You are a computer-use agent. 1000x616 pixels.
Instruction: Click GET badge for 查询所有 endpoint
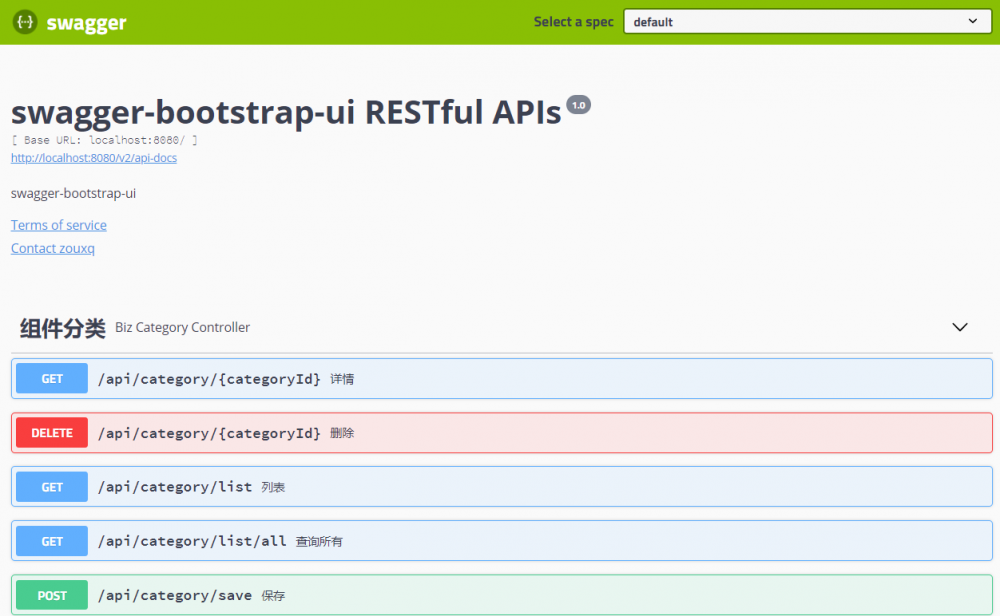point(52,541)
